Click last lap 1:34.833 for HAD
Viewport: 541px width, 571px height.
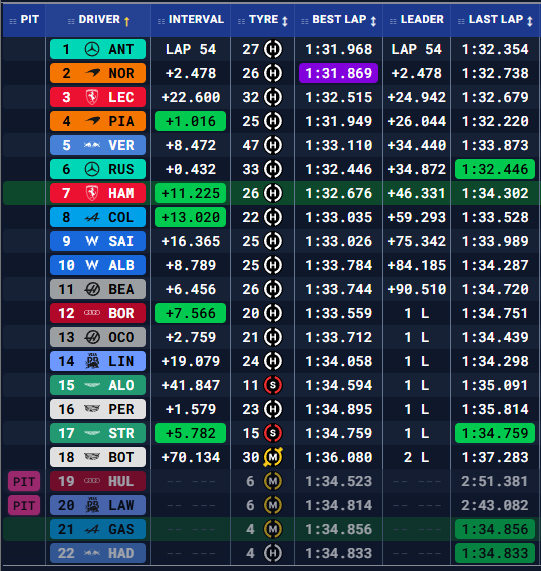(495, 553)
